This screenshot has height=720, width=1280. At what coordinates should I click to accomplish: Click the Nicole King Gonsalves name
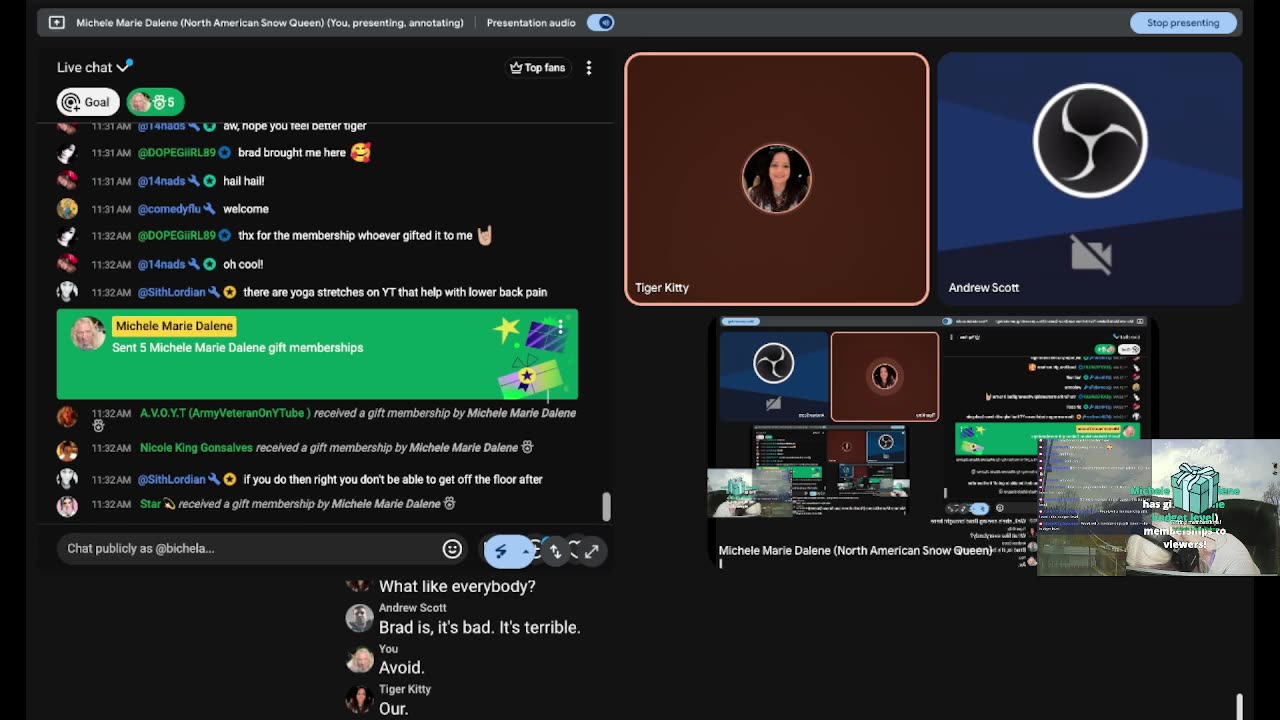pyautogui.click(x=196, y=448)
